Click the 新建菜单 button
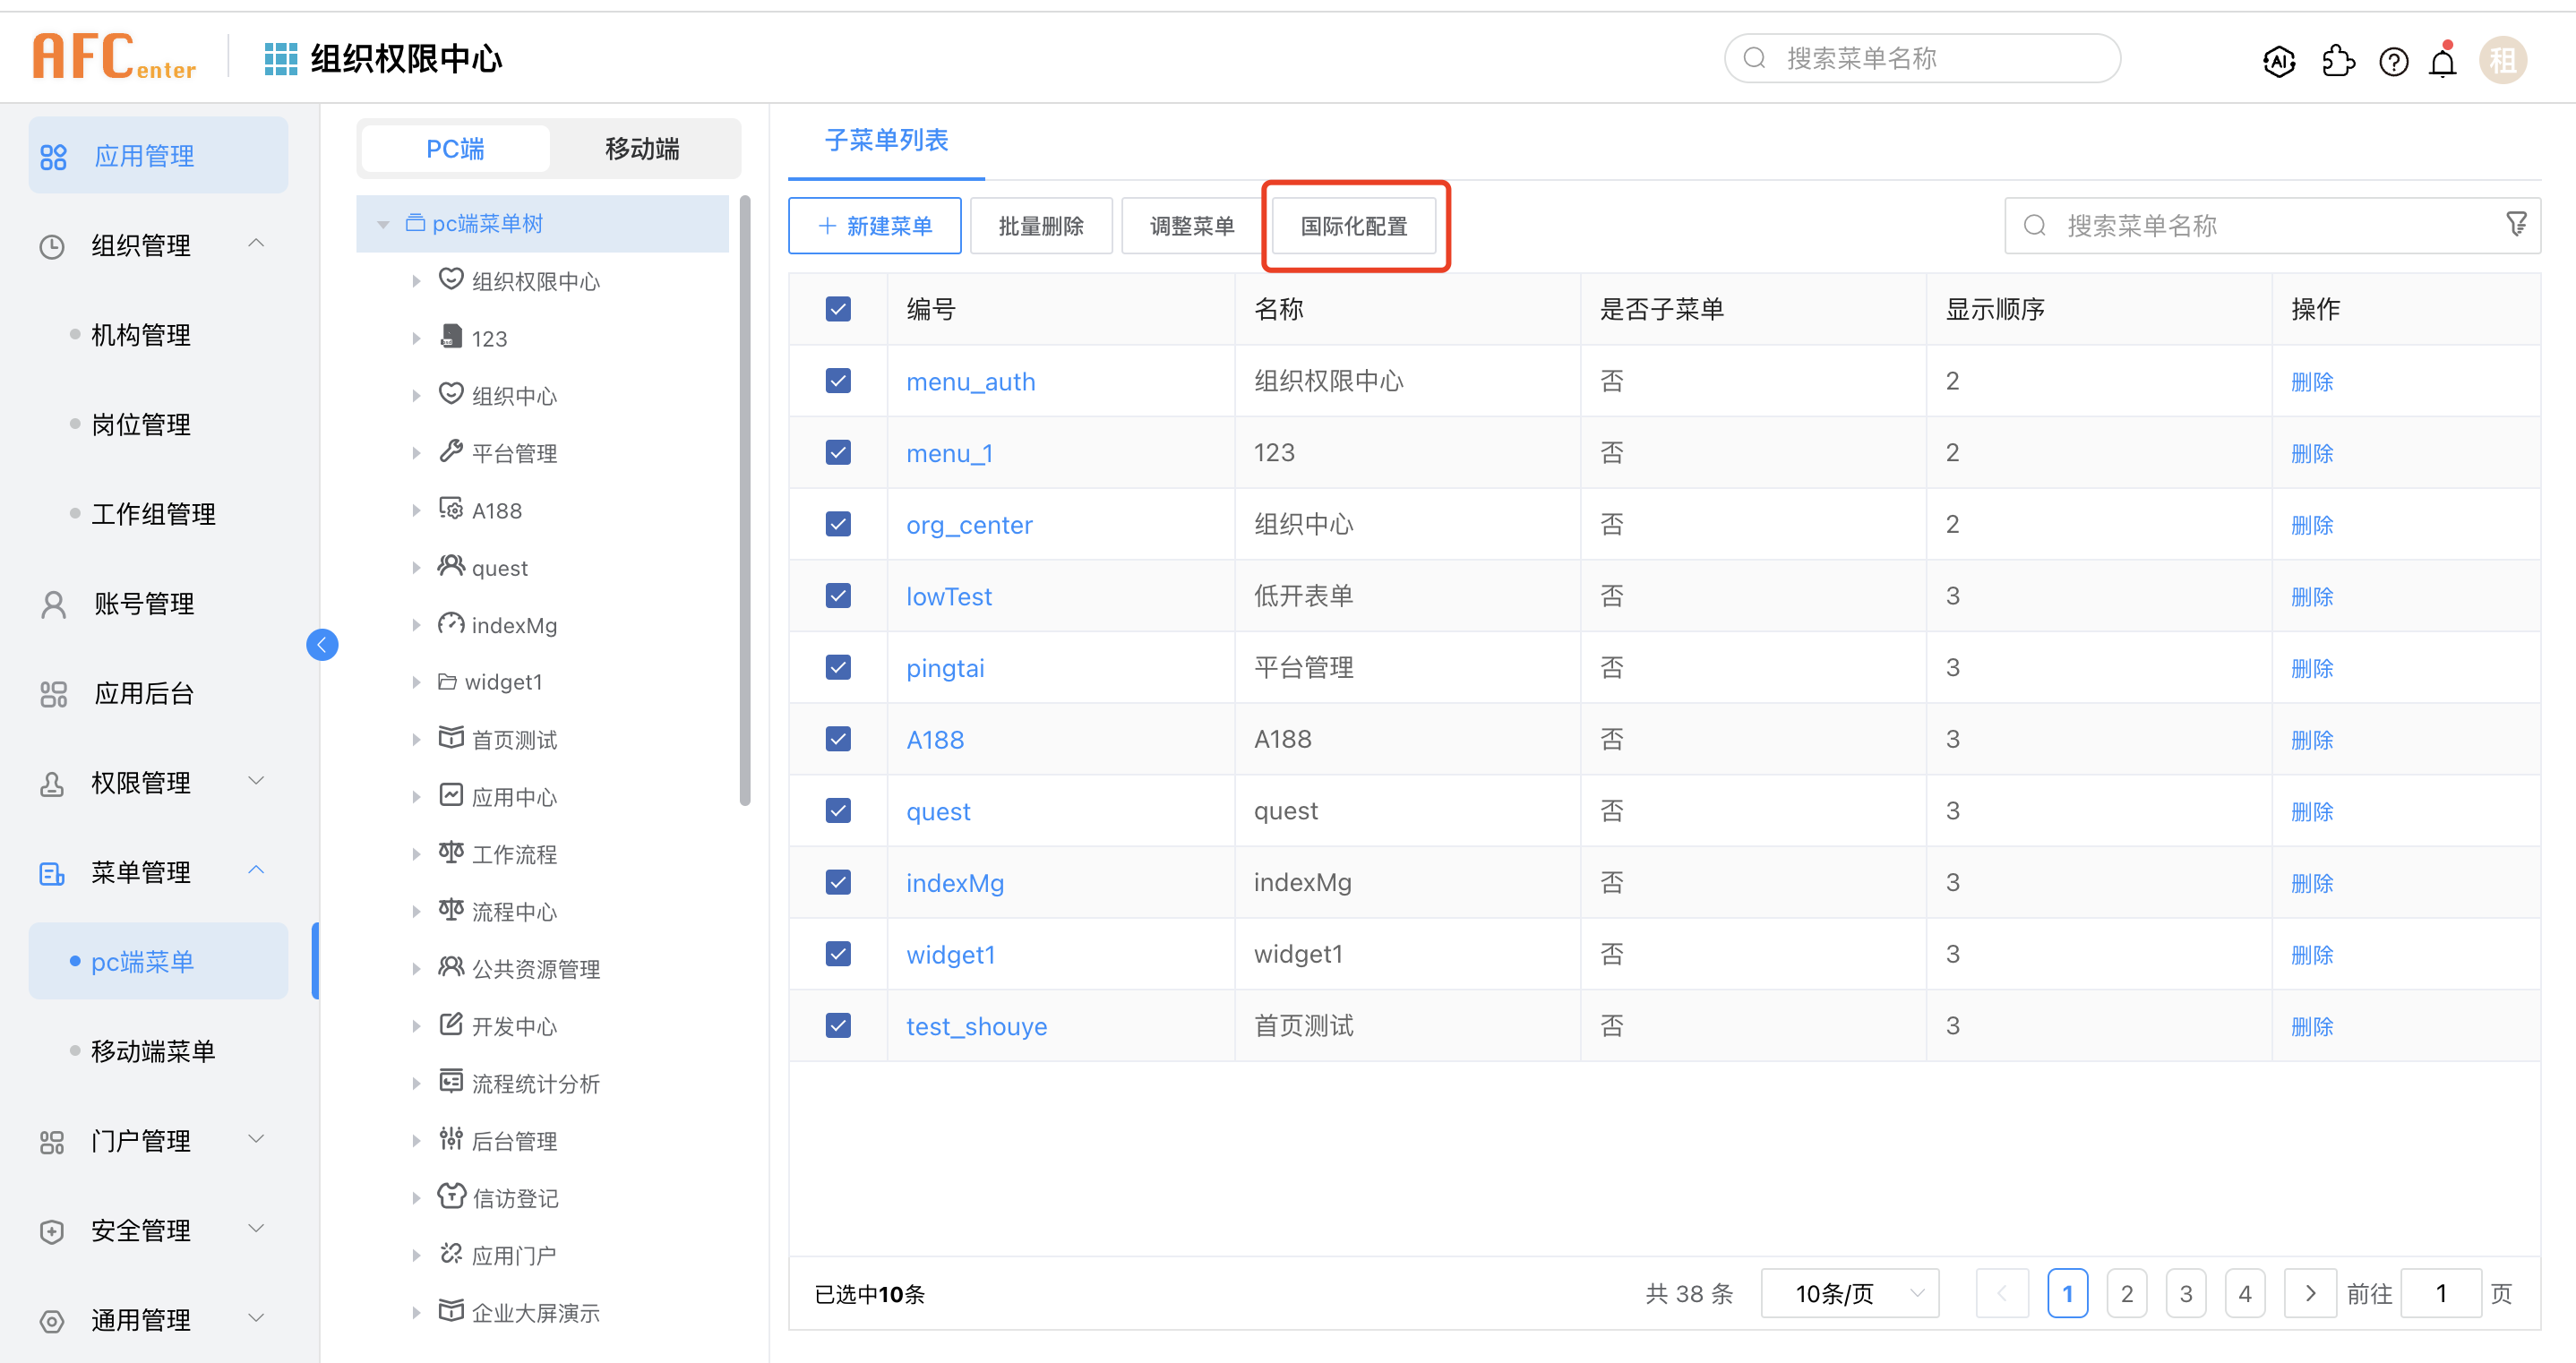This screenshot has height=1363, width=2576. (874, 226)
